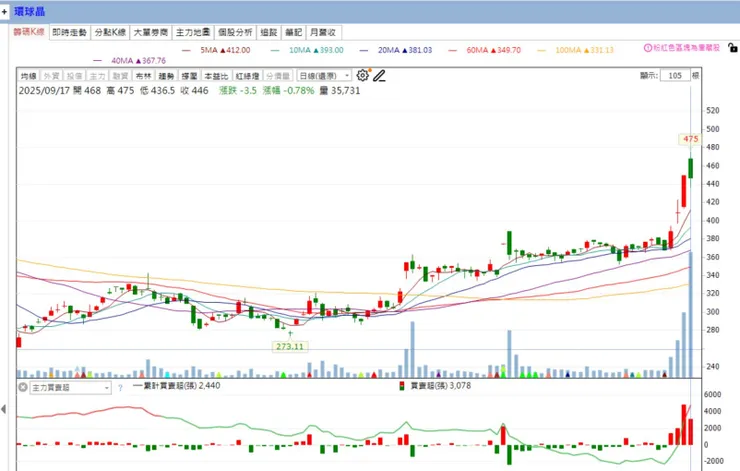Open the 日線(還原) period dropdown

point(324,76)
